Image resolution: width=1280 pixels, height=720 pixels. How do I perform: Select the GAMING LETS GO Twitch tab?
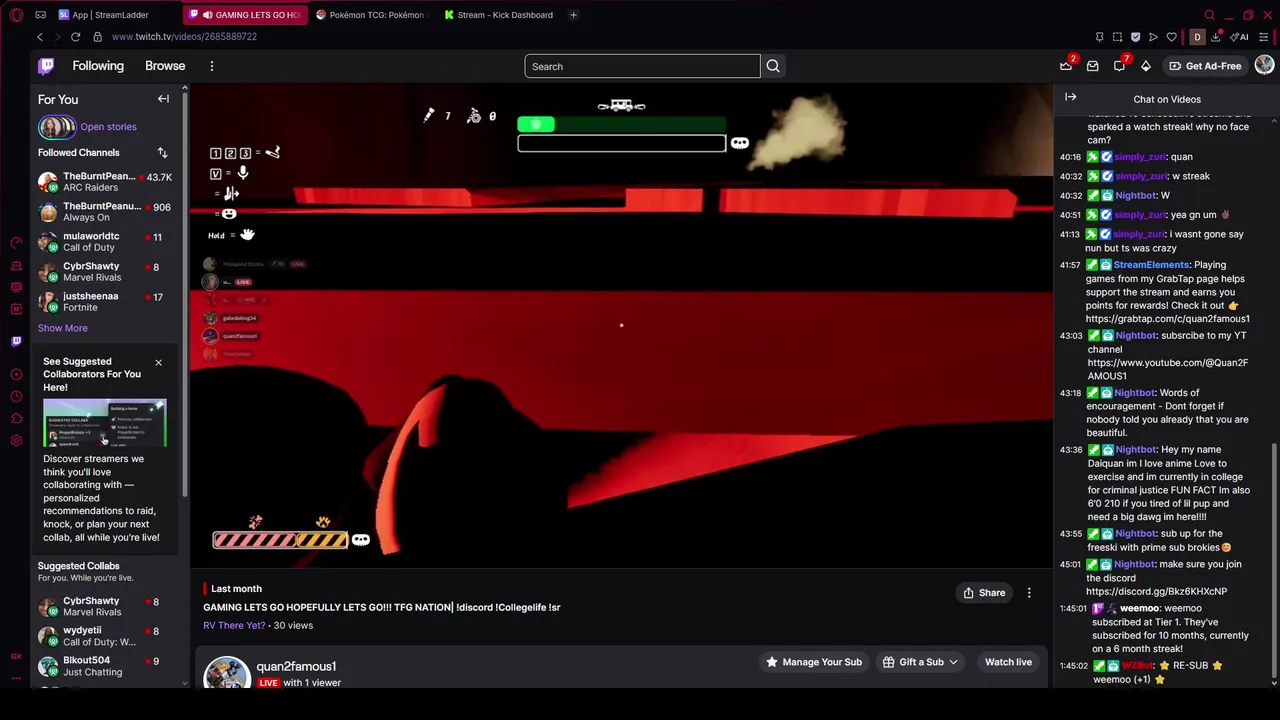(246, 15)
